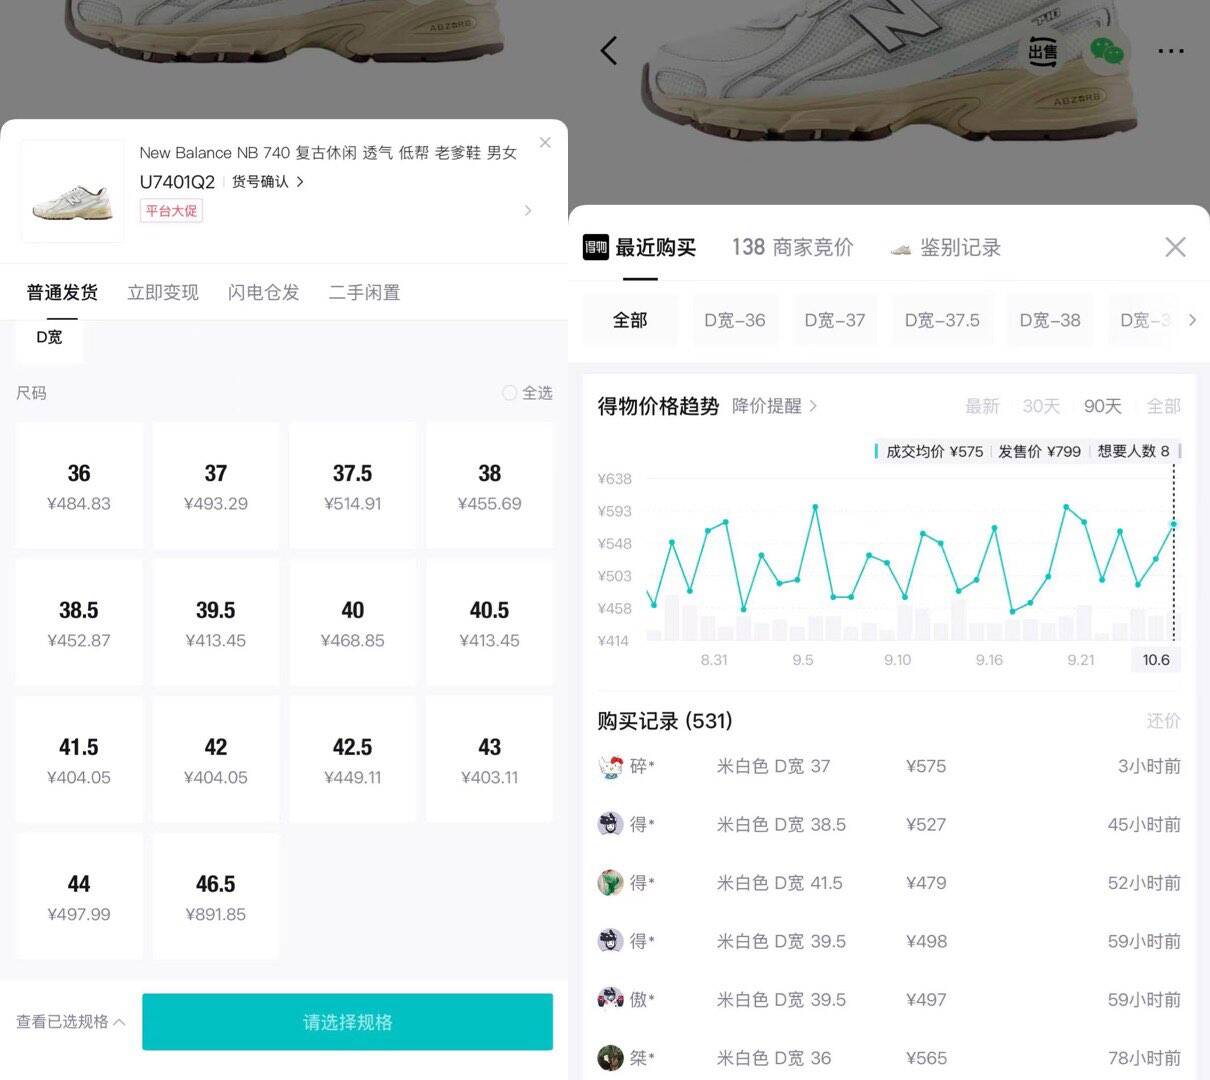Set price trend range to 最新
This screenshot has height=1080, width=1210.
click(982, 406)
